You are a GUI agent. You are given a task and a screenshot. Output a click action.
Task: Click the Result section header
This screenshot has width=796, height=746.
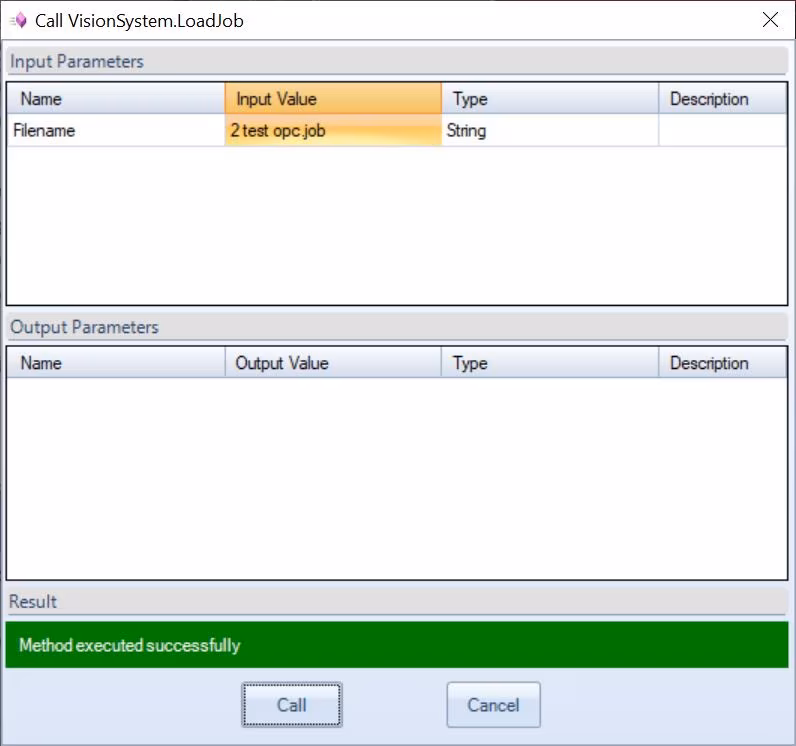[x=34, y=602]
